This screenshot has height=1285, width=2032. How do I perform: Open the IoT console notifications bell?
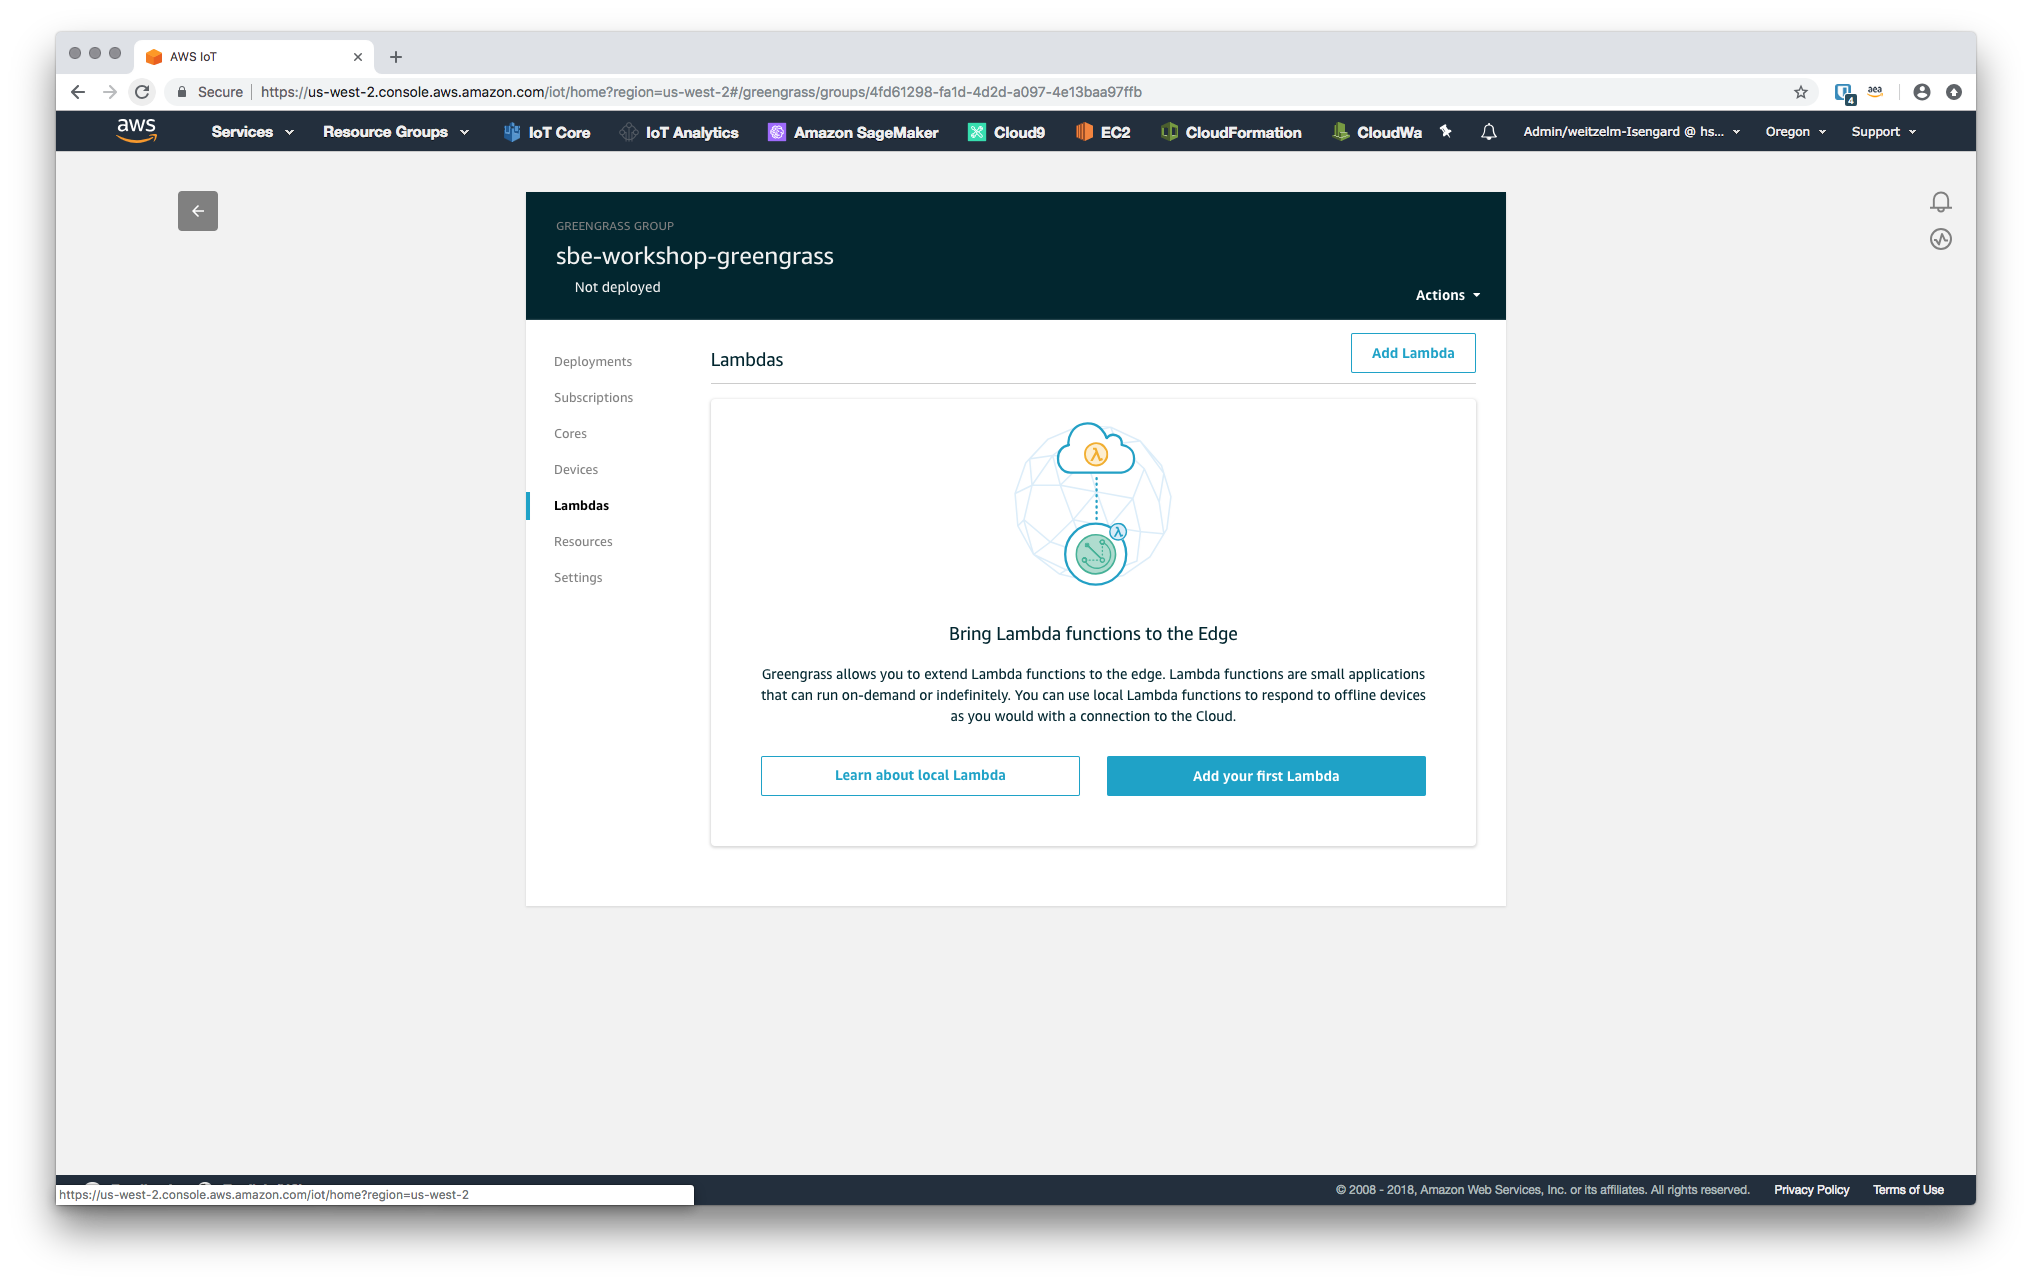point(1941,202)
